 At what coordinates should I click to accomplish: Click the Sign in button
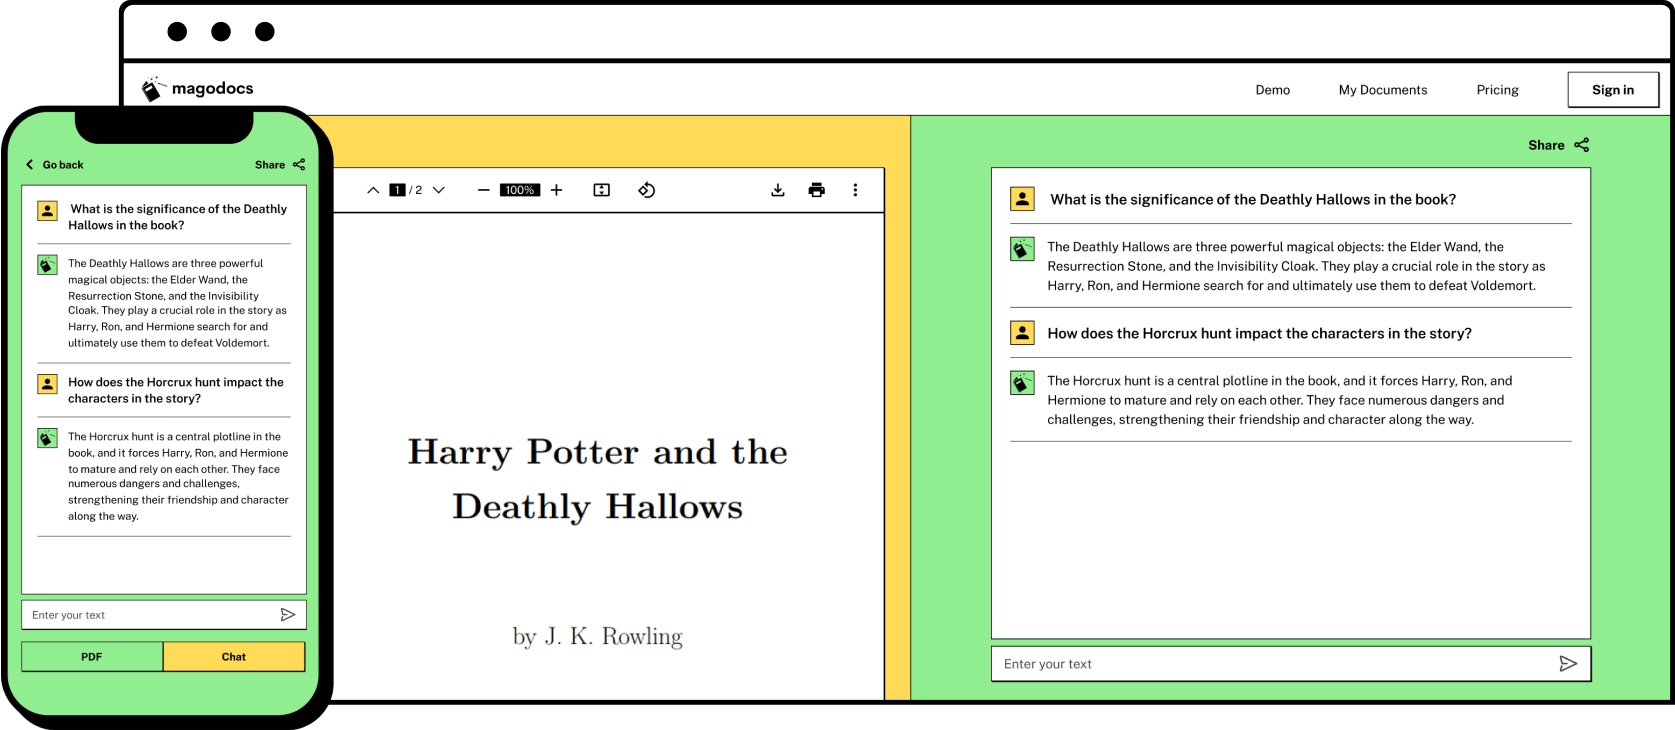(1613, 90)
